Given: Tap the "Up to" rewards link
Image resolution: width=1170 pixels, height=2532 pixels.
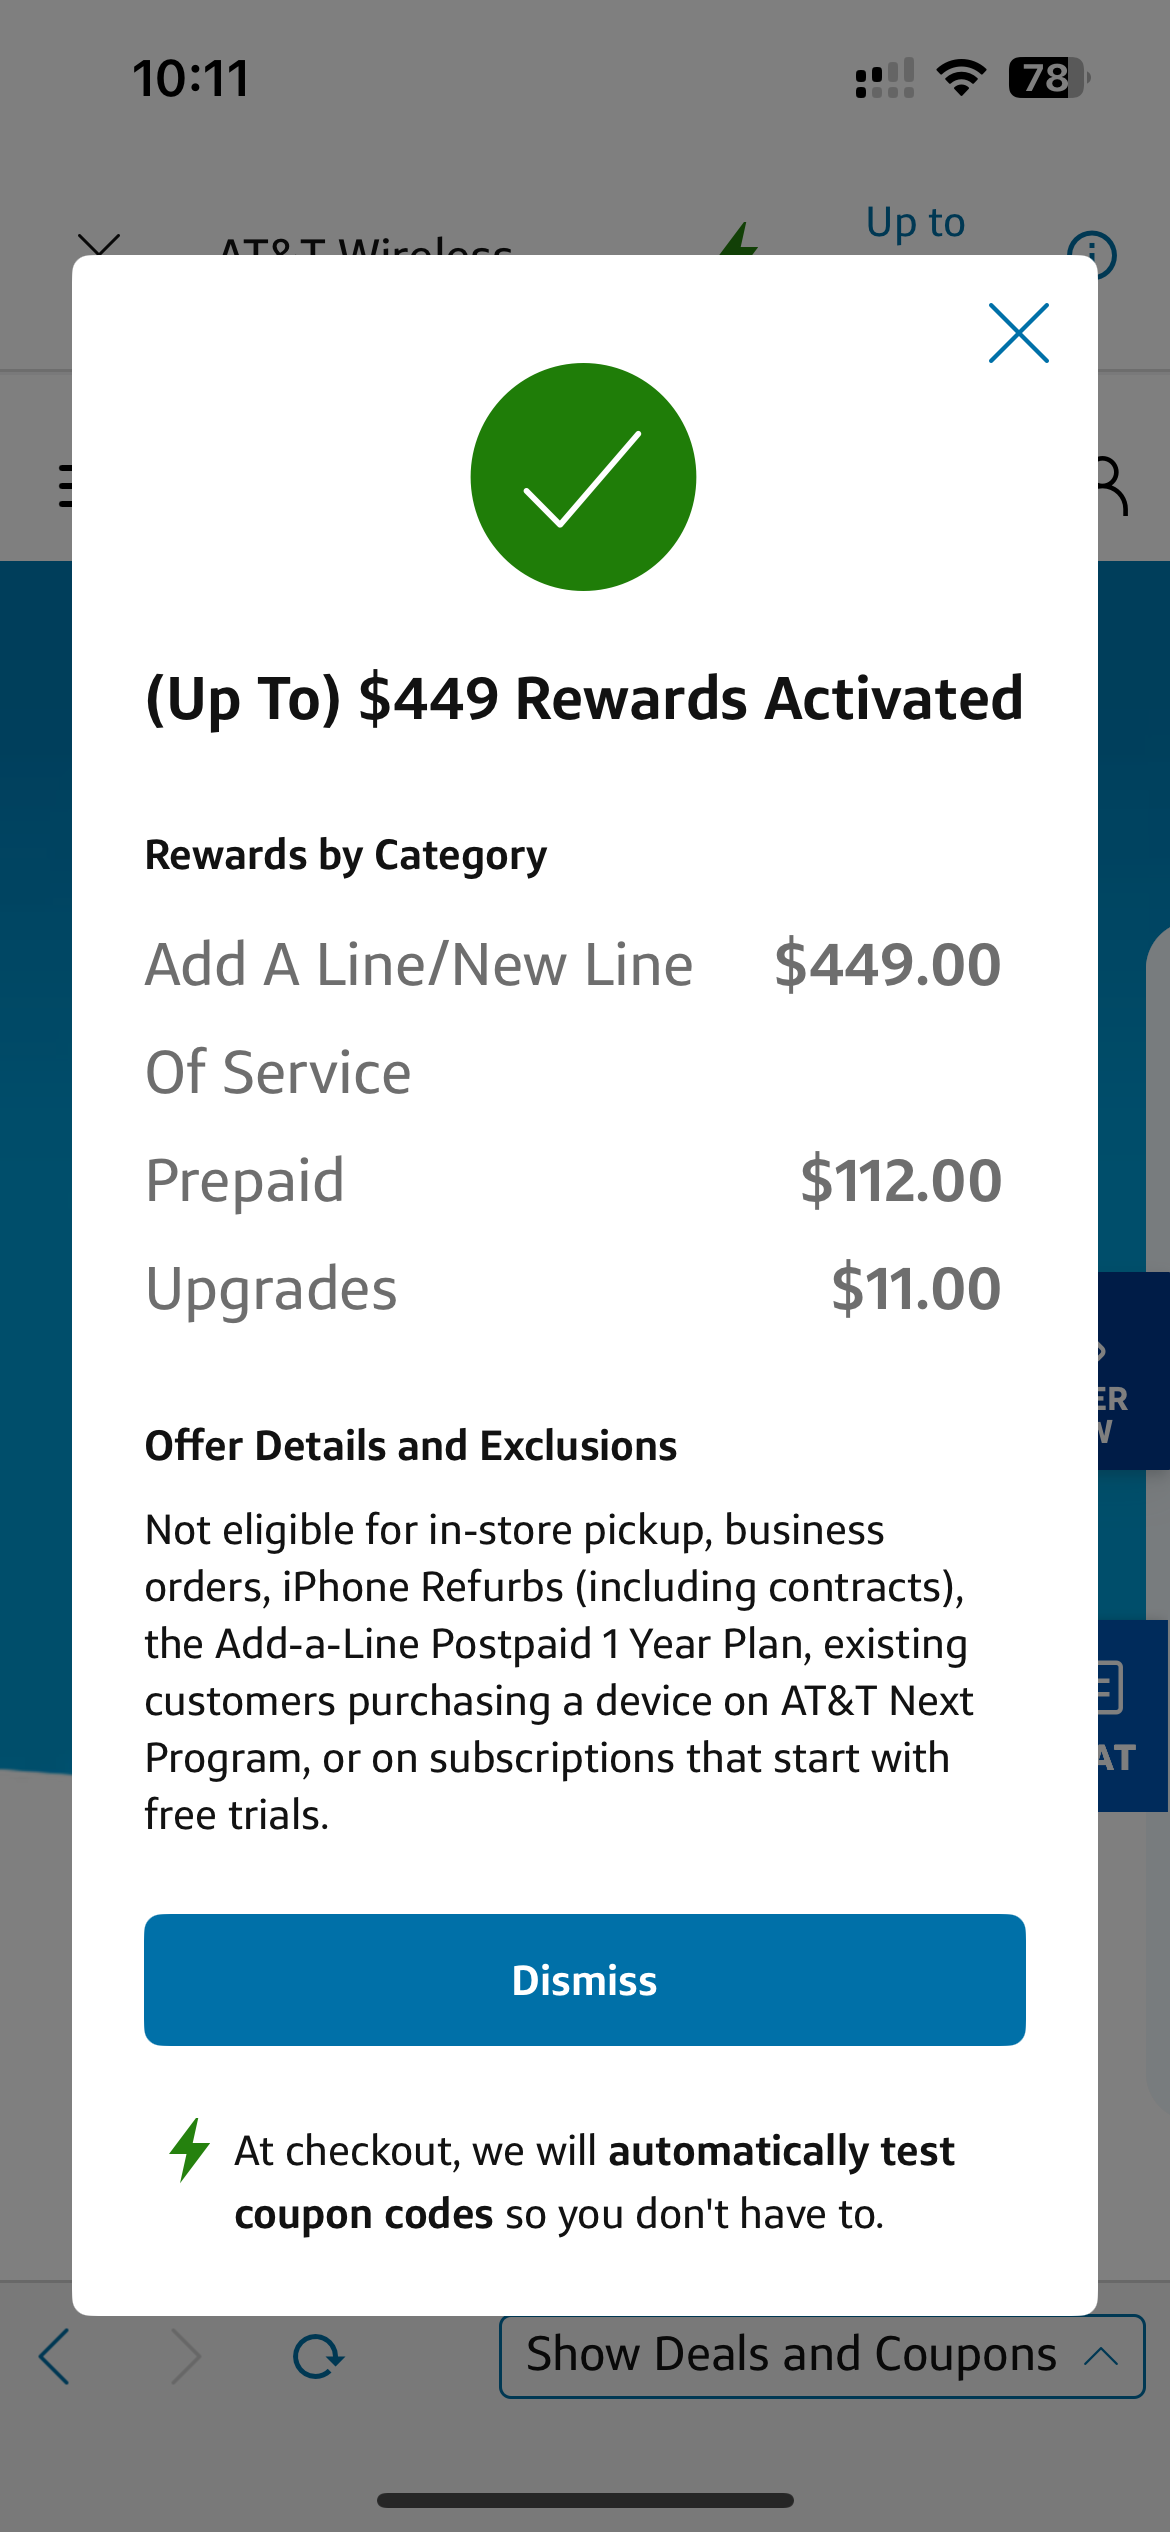Looking at the screenshot, I should point(915,223).
